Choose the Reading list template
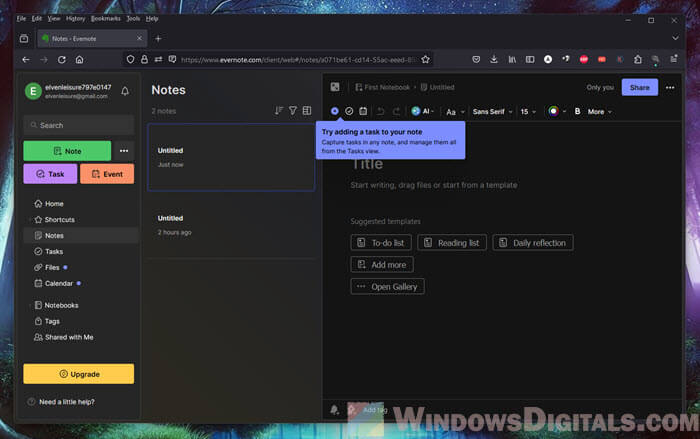700x439 pixels. [452, 242]
